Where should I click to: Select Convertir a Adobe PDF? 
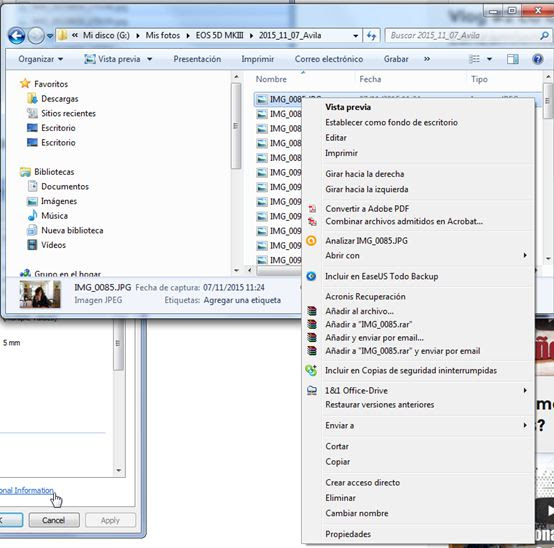click(367, 208)
